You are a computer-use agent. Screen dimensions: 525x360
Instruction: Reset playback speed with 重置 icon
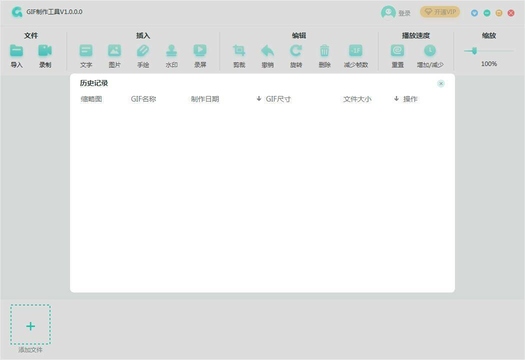click(x=397, y=51)
